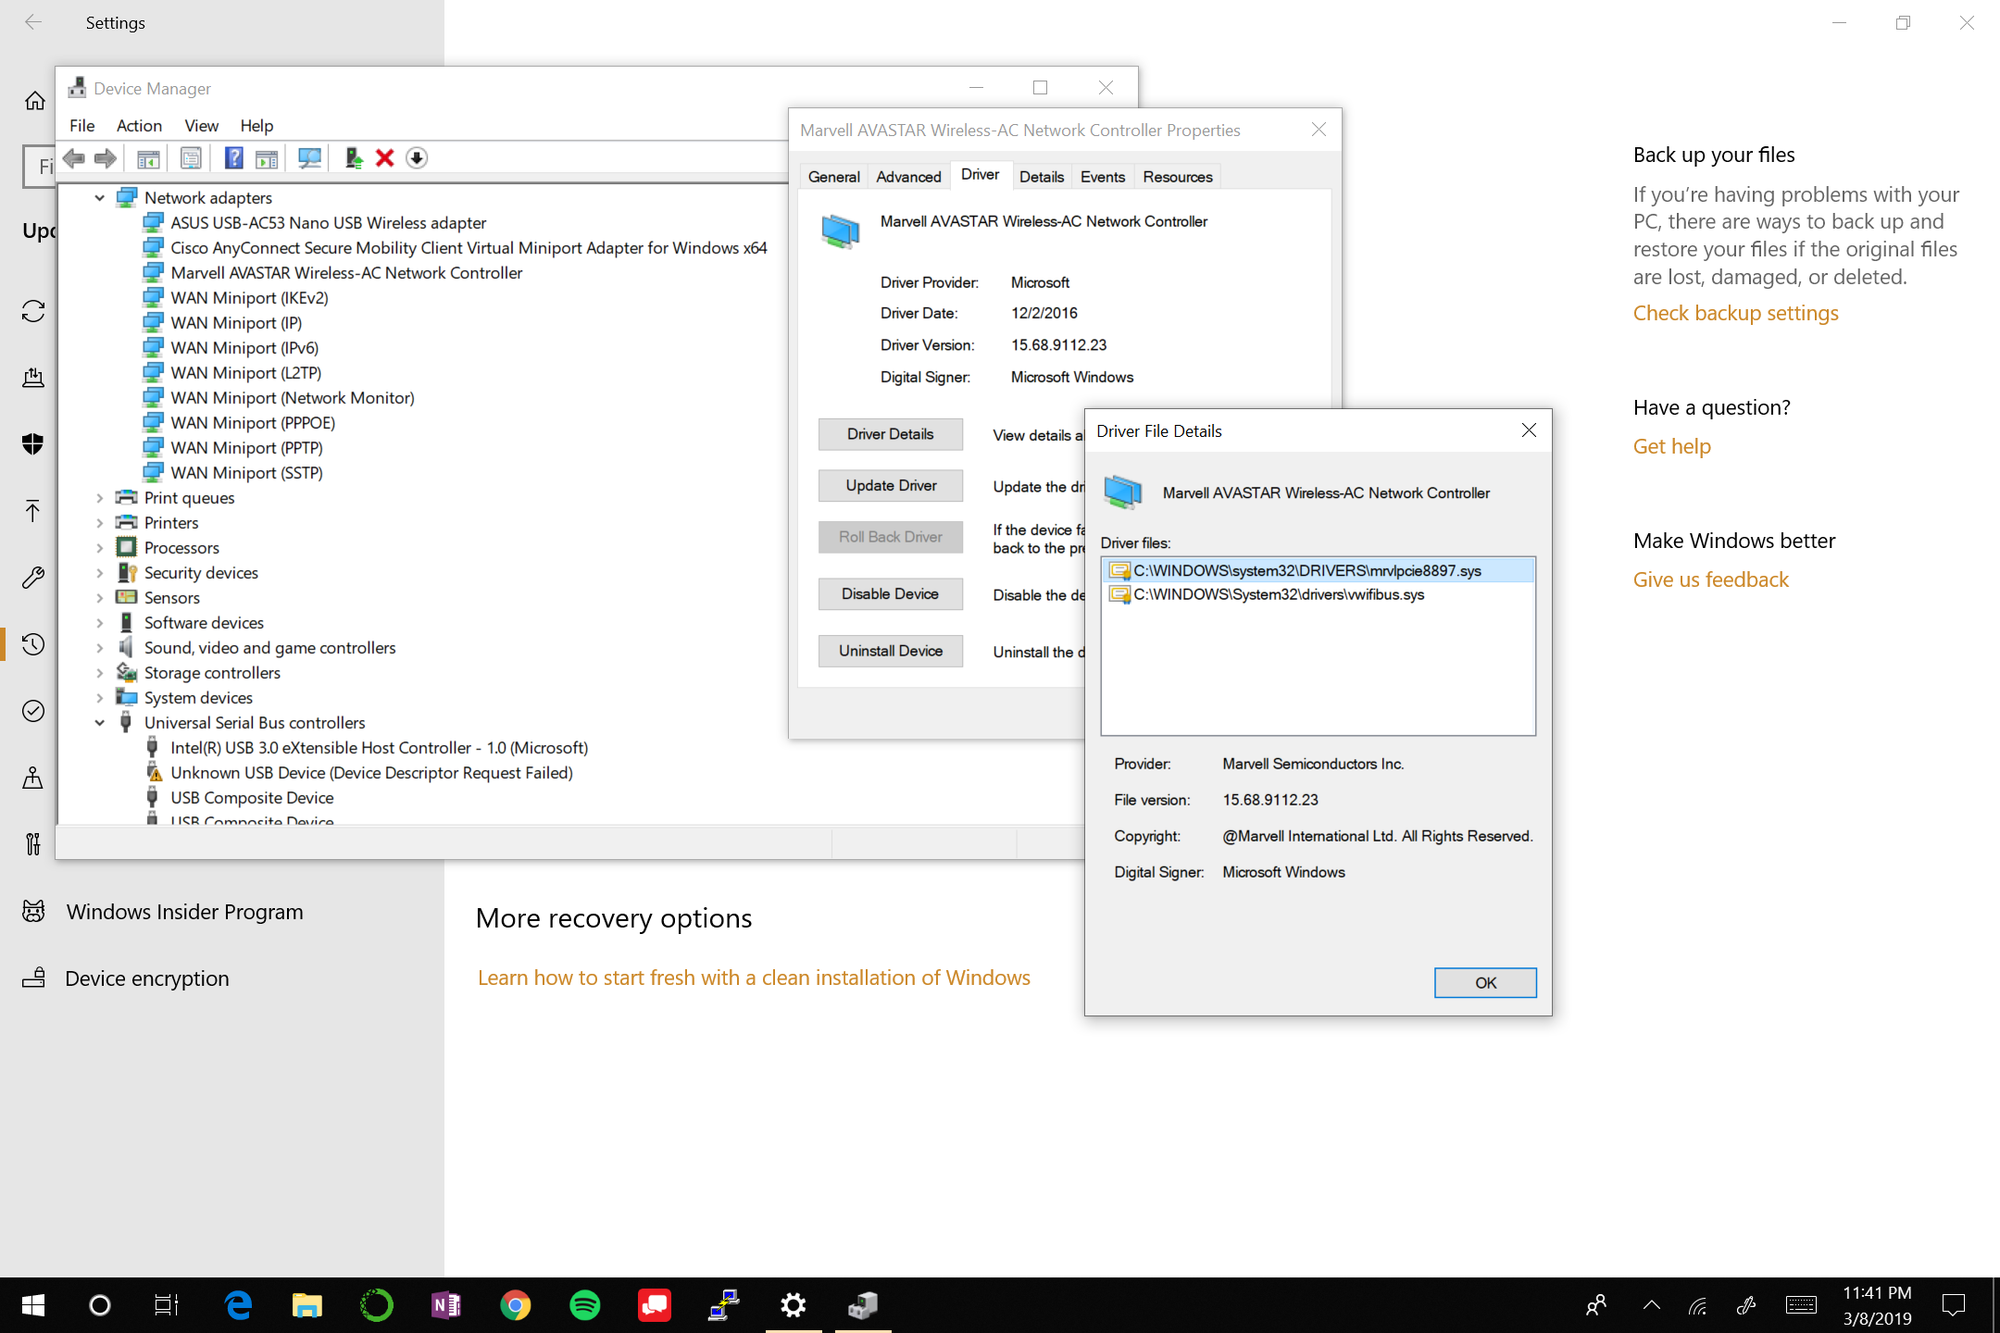This screenshot has width=2000, height=1333.
Task: Expand the Printers node
Action: pos(100,523)
